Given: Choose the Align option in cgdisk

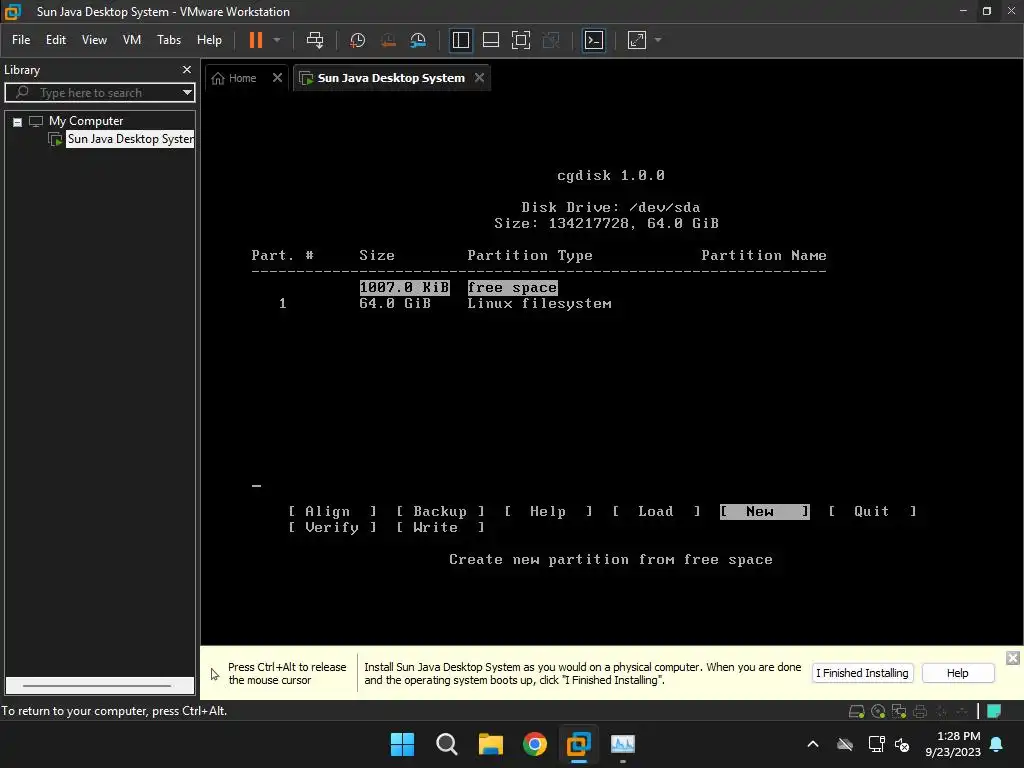Looking at the screenshot, I should coord(332,511).
